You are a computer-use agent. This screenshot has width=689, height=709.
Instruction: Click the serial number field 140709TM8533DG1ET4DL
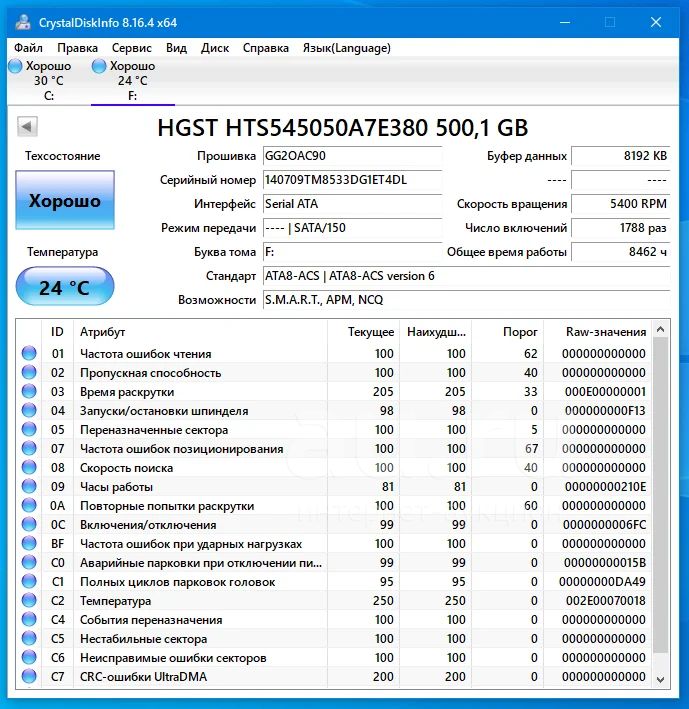pos(352,180)
